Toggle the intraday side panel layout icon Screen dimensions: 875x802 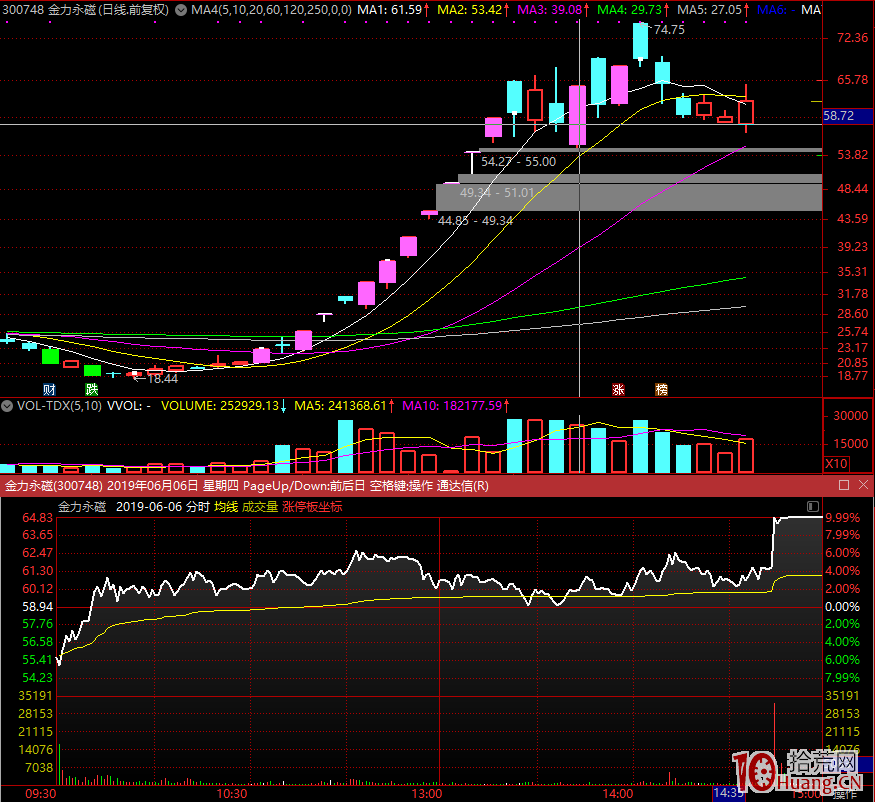click(812, 506)
